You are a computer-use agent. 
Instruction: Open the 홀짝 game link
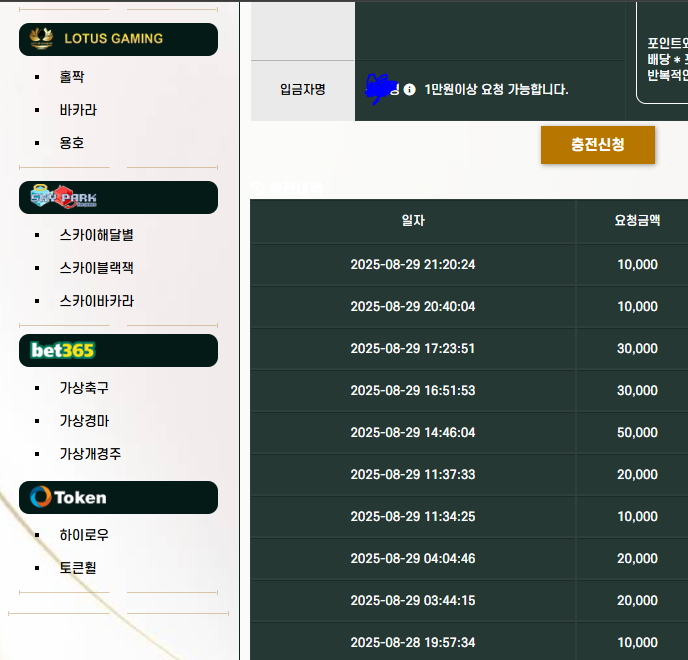pos(72,77)
